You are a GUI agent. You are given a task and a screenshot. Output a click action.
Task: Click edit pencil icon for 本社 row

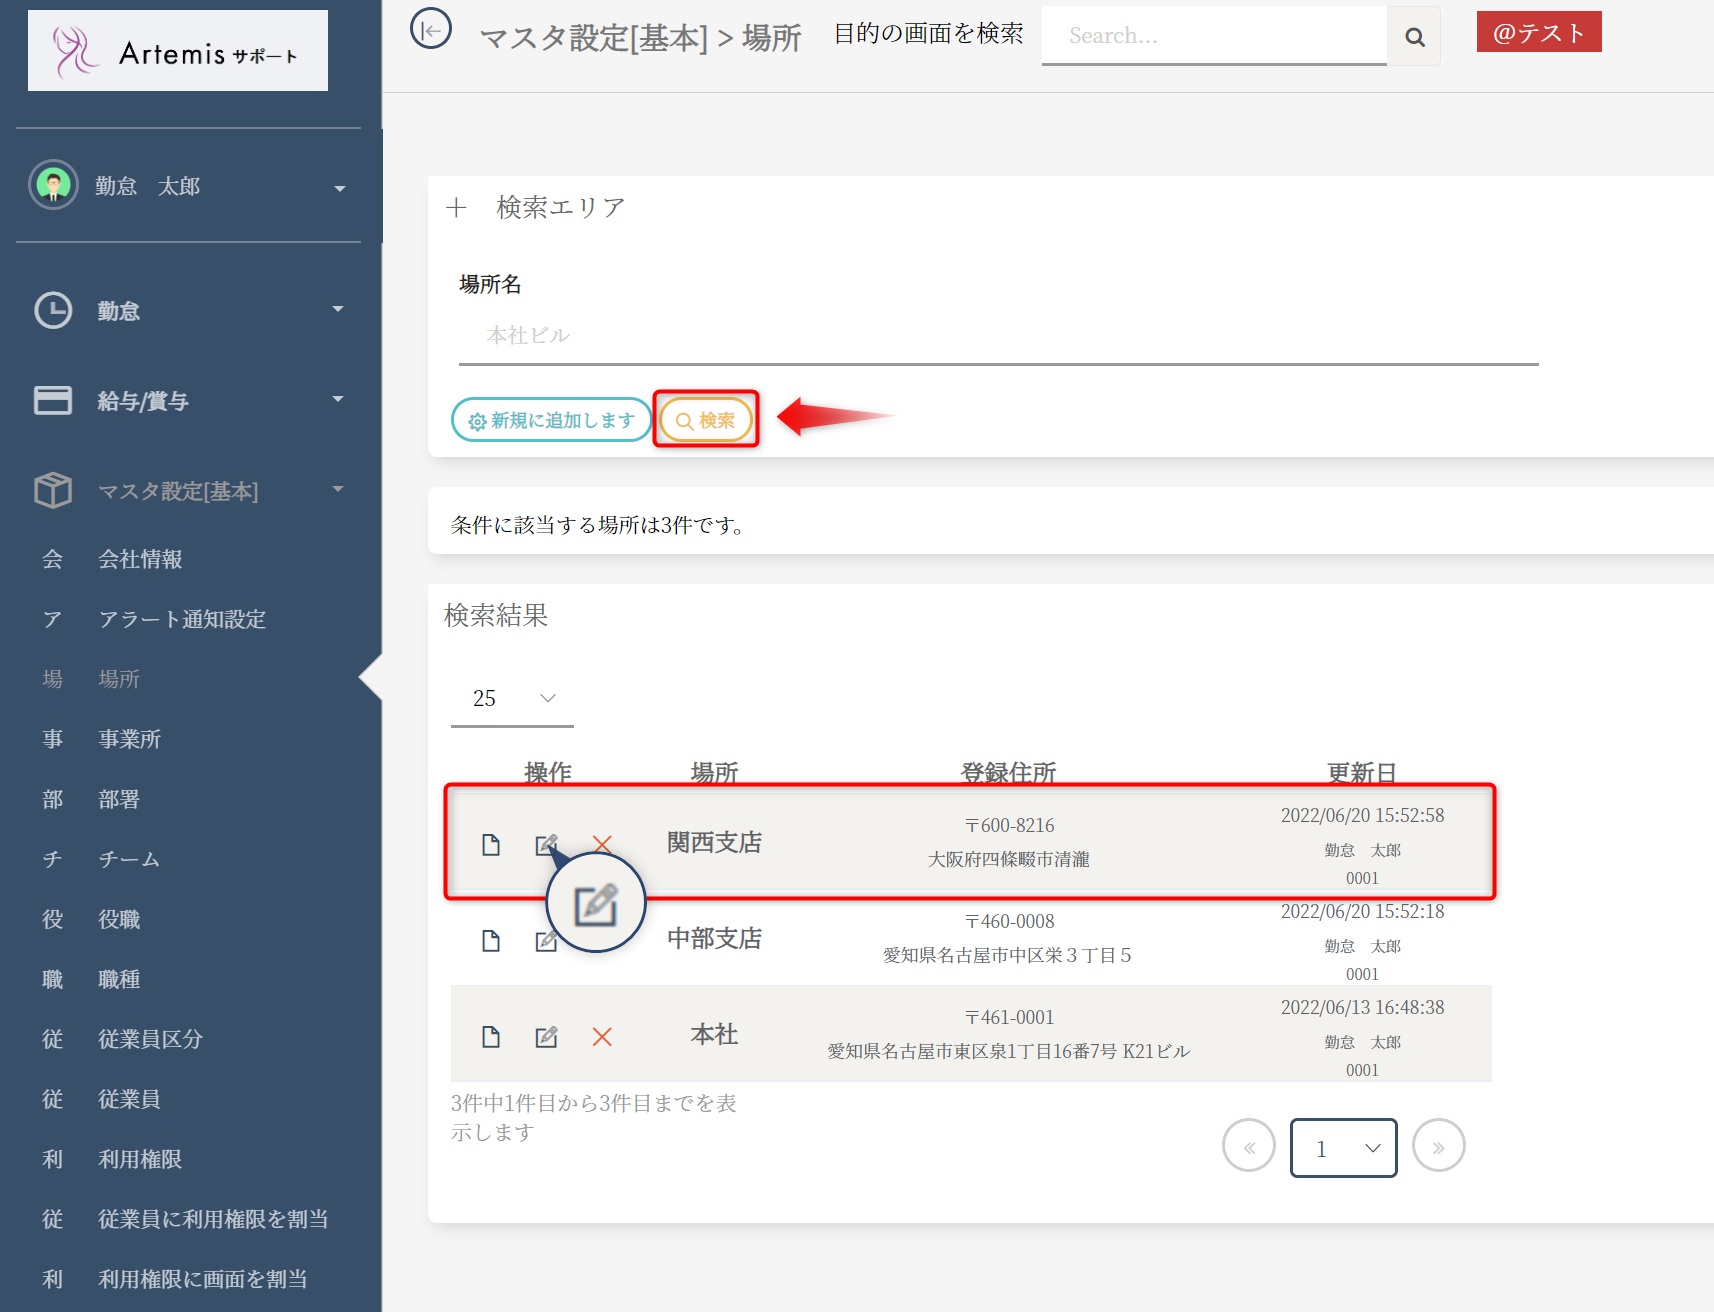[x=546, y=1037]
